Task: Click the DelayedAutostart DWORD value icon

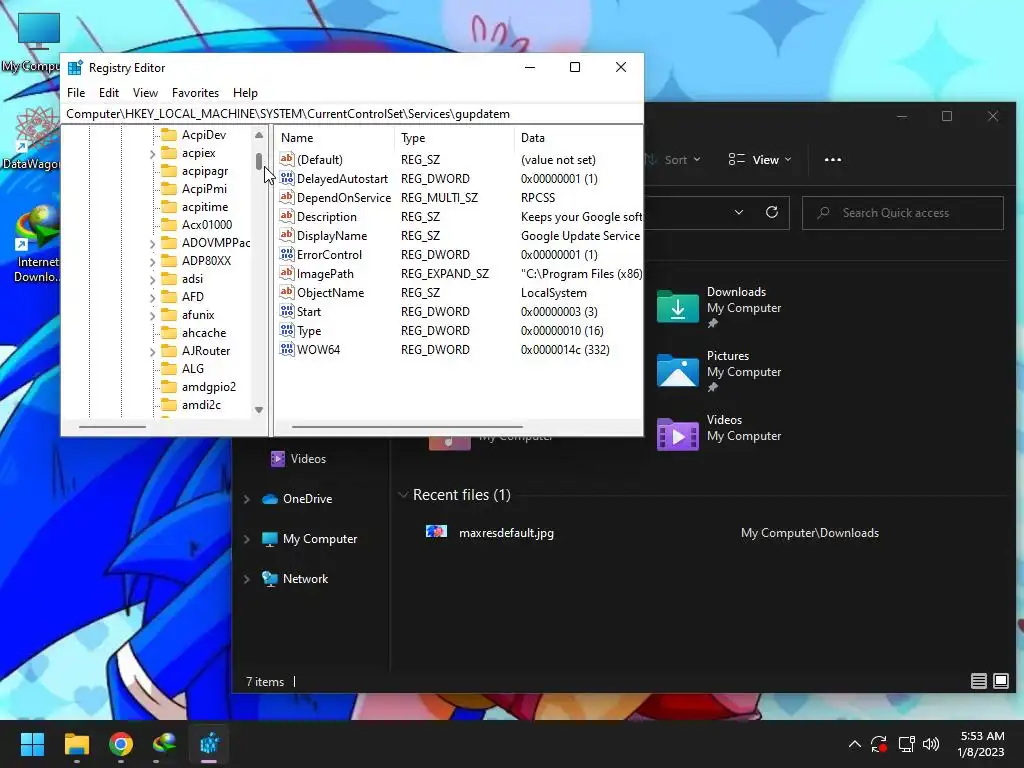Action: point(287,178)
